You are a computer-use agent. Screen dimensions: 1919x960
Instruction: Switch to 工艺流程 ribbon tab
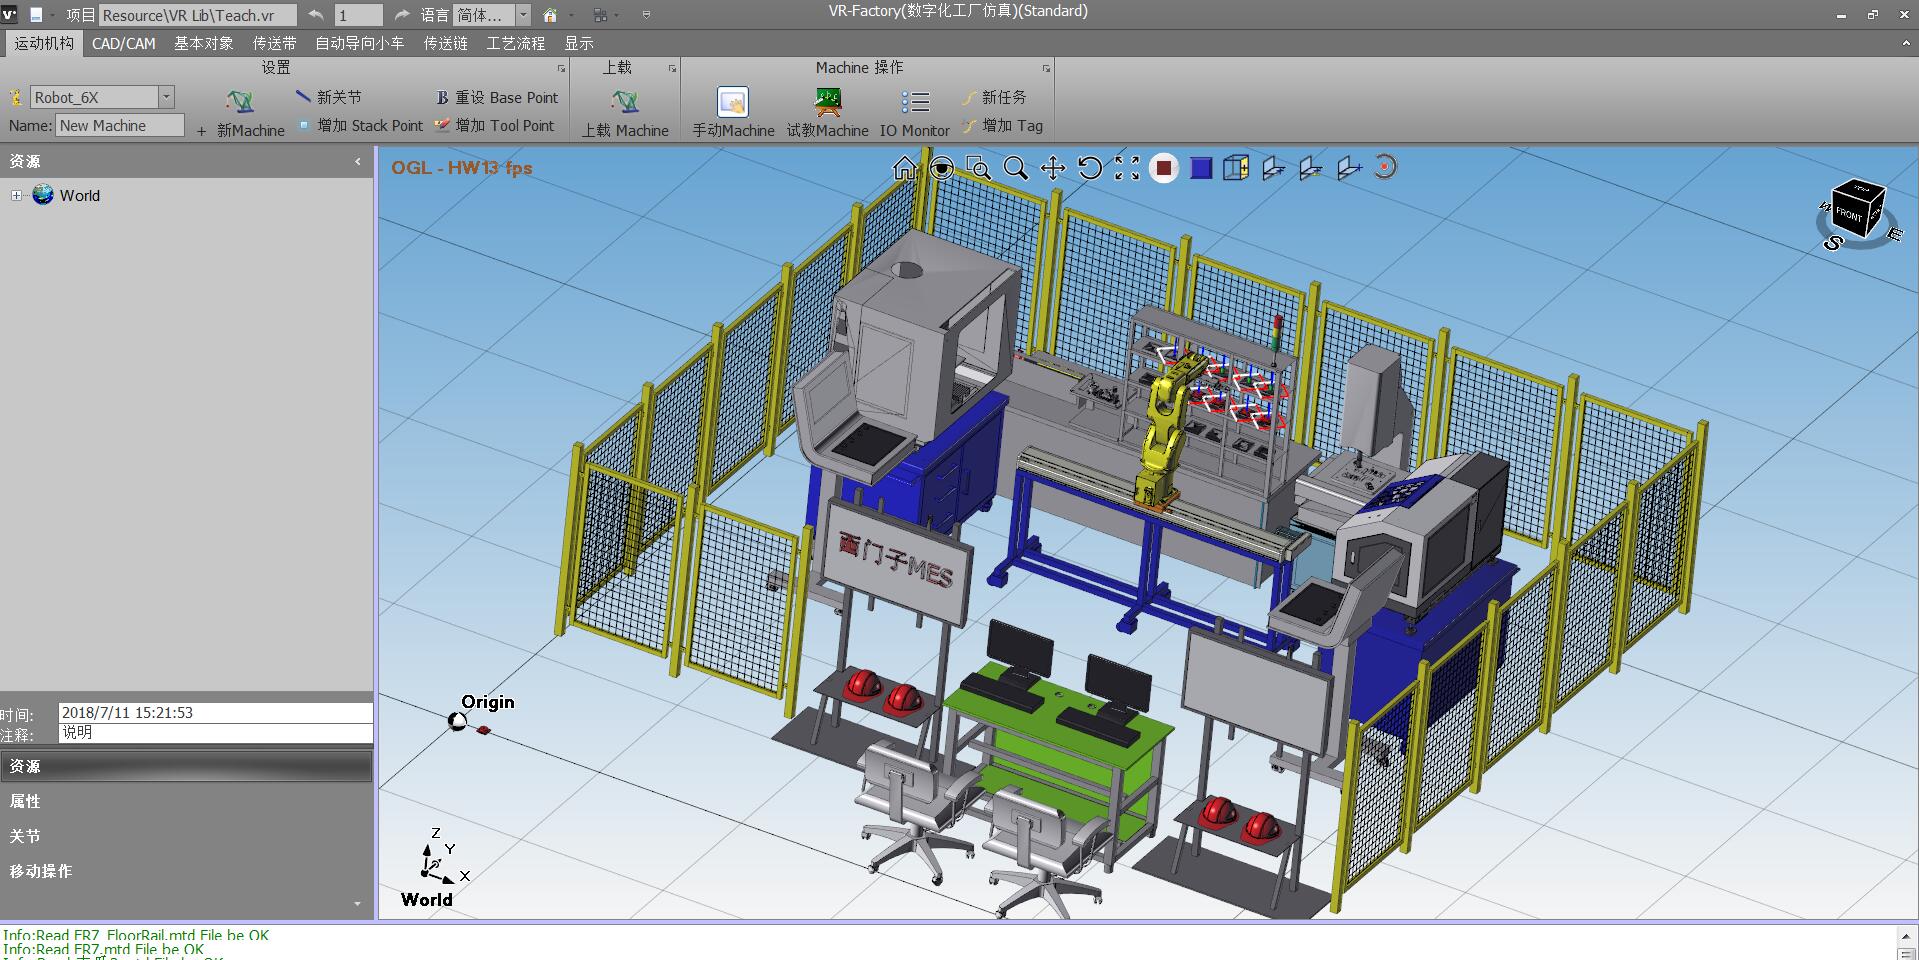pos(516,43)
